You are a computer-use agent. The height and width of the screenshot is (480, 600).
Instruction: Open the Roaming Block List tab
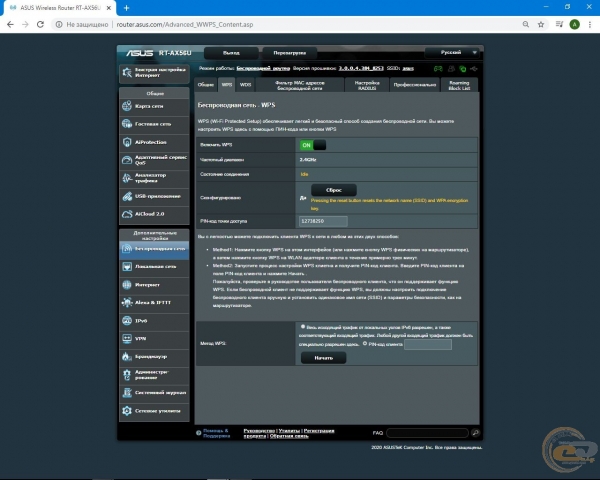pyautogui.click(x=459, y=85)
